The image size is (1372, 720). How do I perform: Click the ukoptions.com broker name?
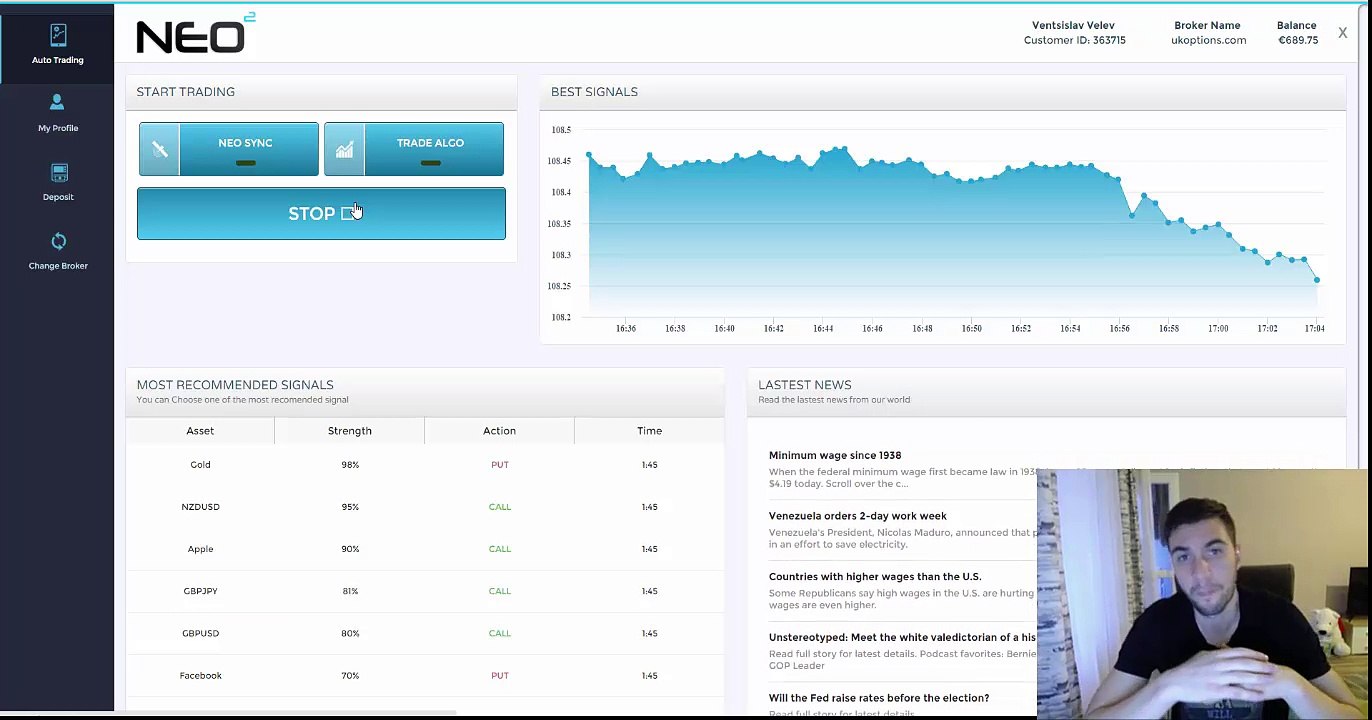(1208, 40)
